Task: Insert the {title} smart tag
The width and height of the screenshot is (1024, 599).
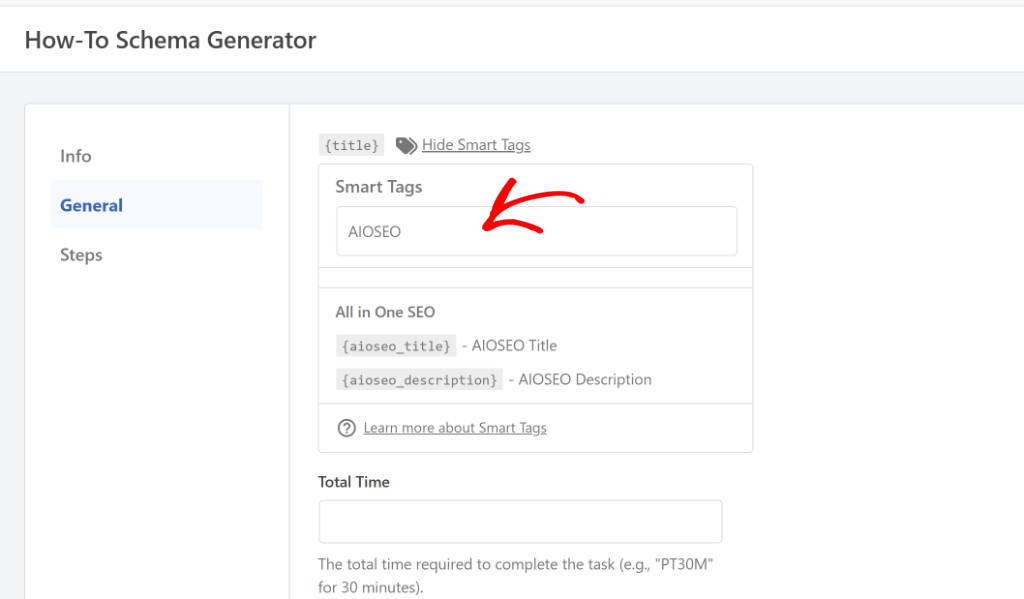Action: pos(351,145)
